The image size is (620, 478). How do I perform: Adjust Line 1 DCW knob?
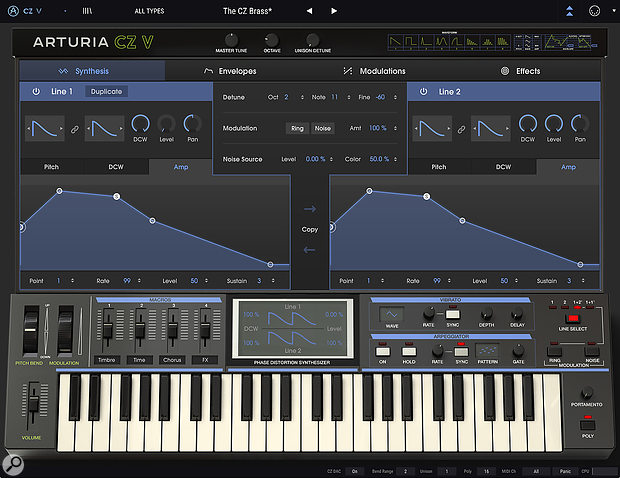pos(140,124)
